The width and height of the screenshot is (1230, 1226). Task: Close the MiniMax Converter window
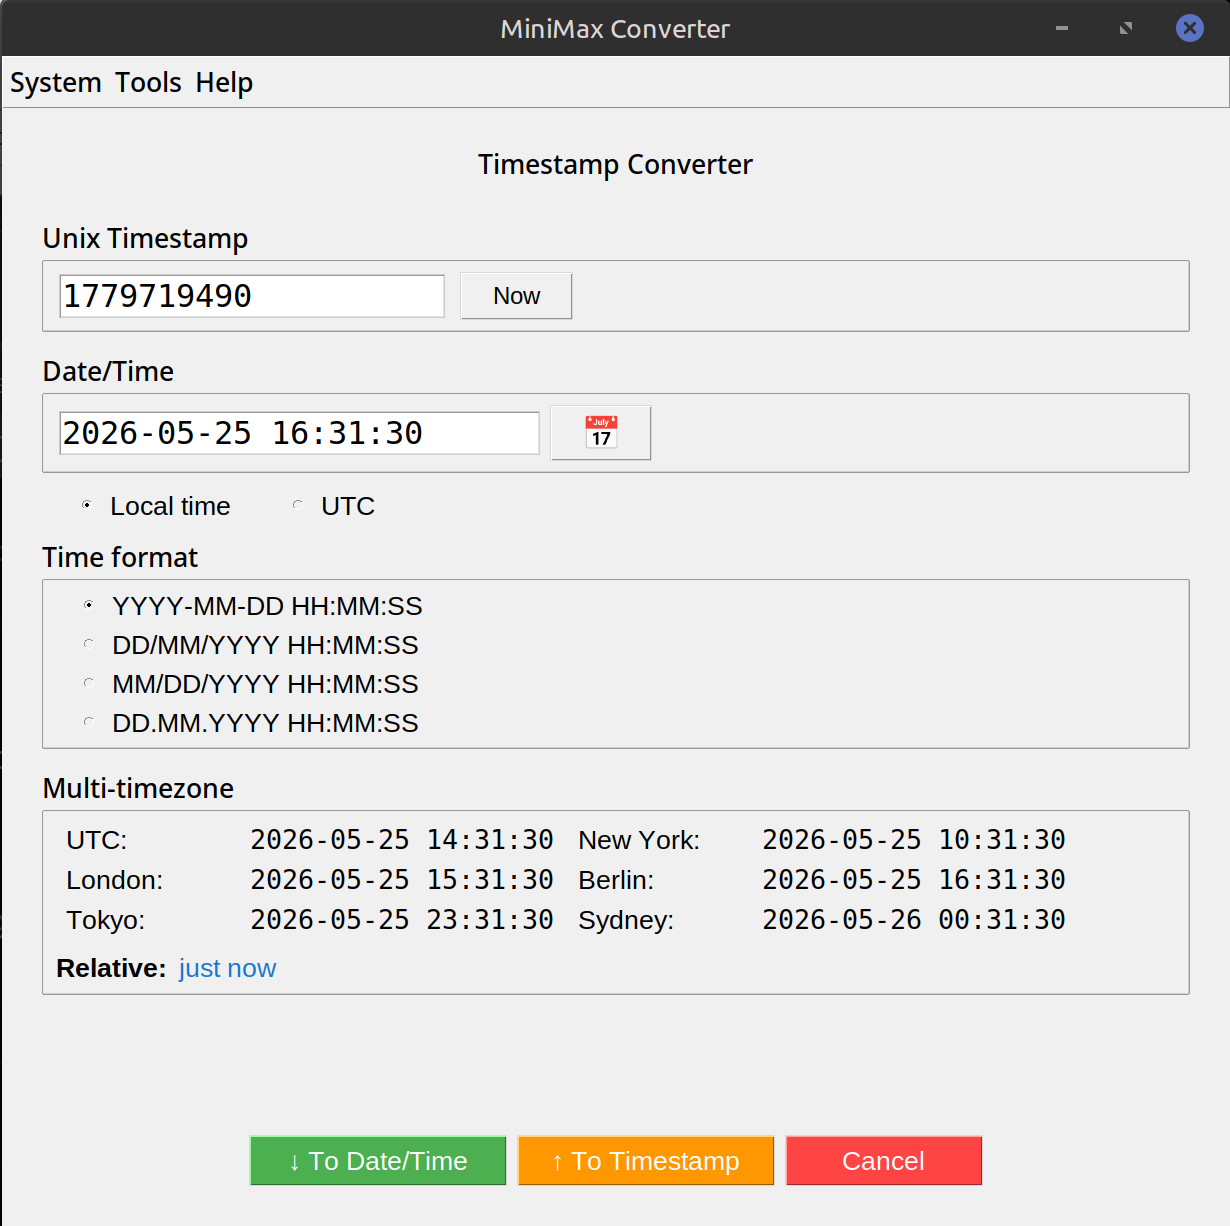1190,28
